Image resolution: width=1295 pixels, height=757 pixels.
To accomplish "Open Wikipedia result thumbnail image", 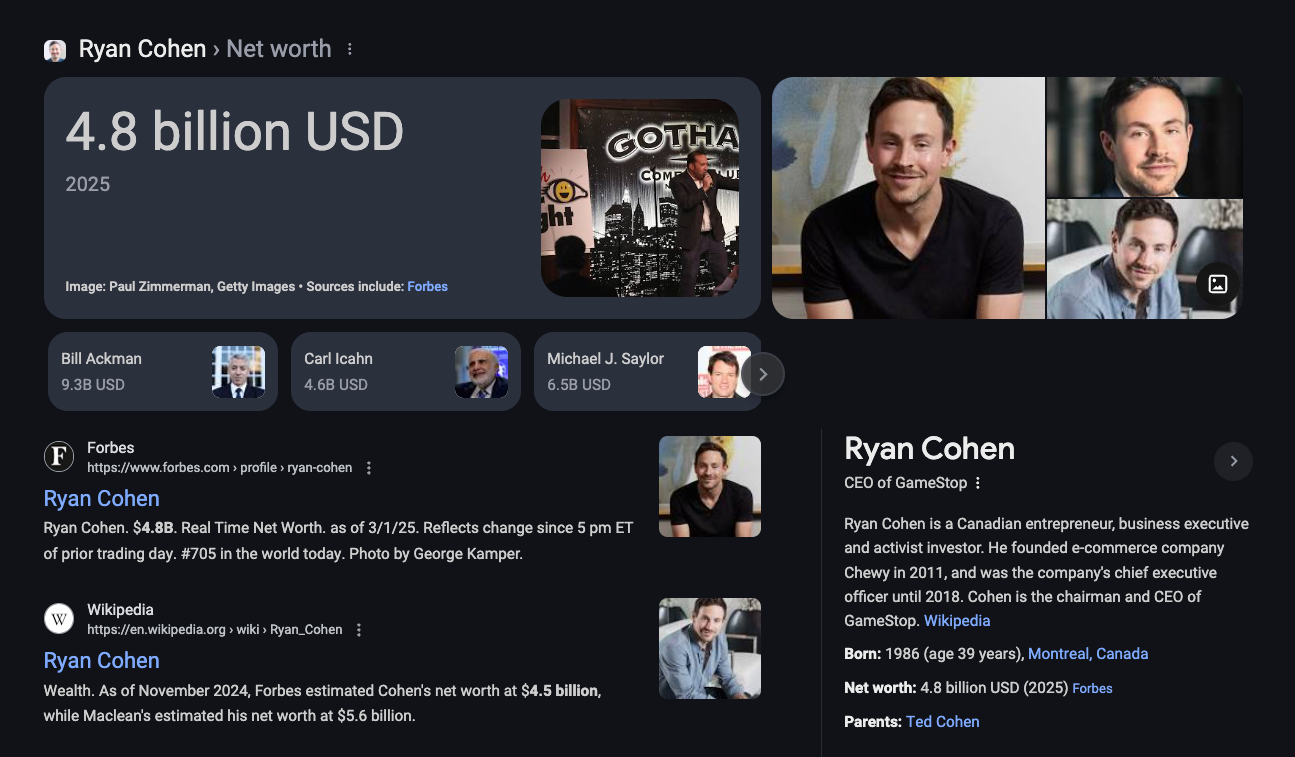I will click(710, 648).
